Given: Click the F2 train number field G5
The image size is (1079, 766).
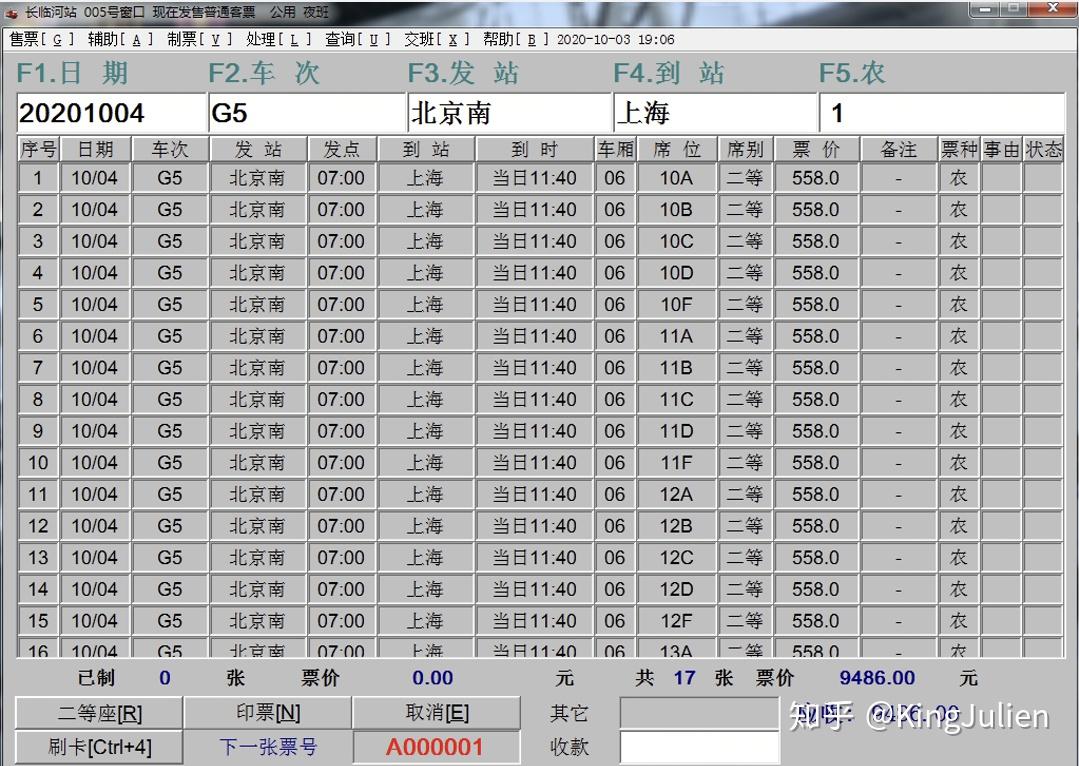Looking at the screenshot, I should (307, 113).
